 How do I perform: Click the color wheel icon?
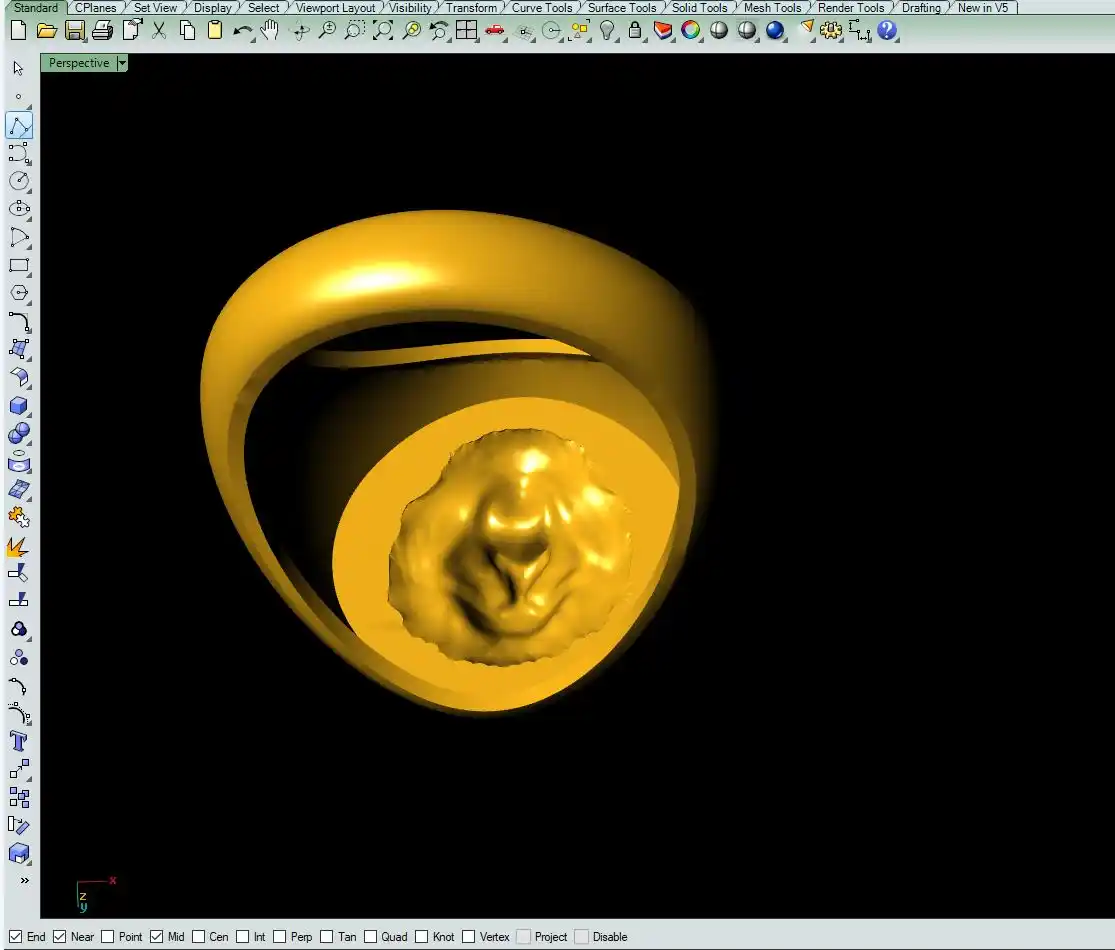point(691,31)
